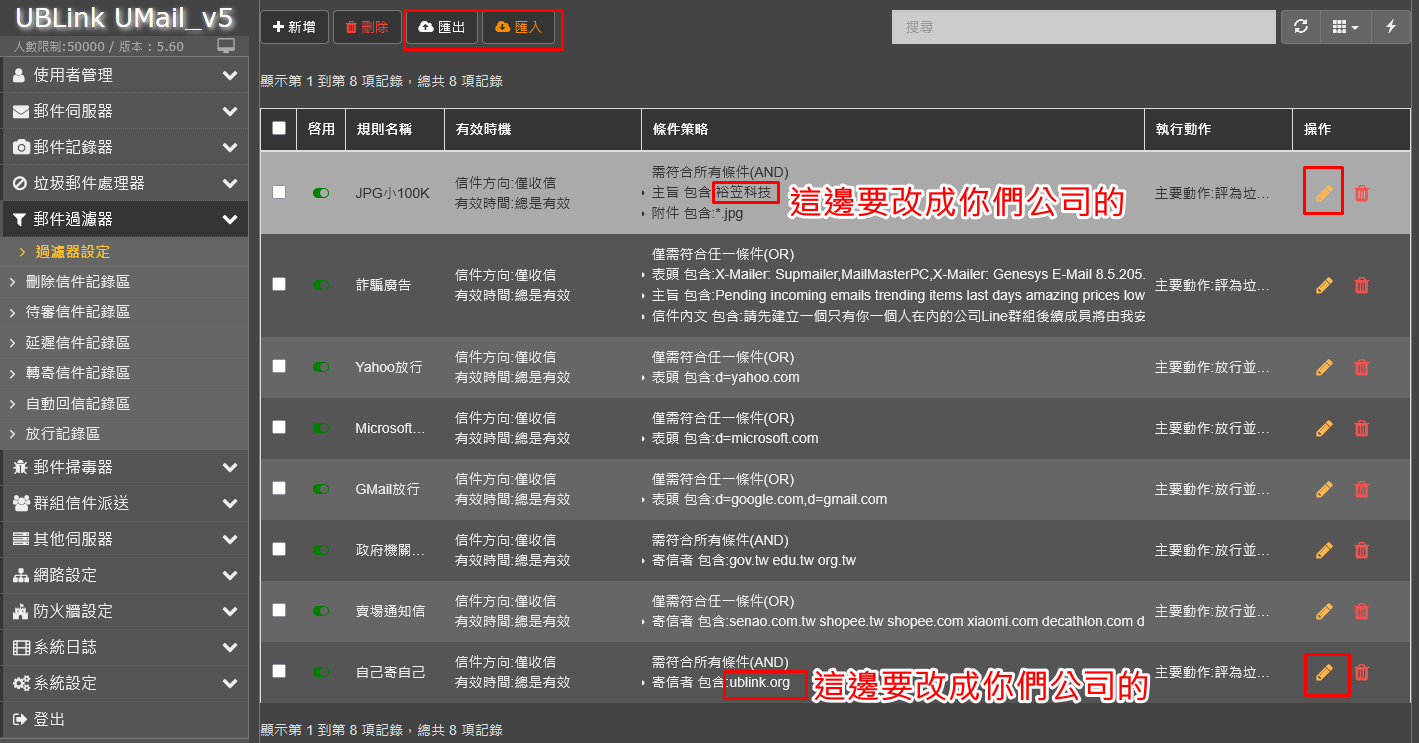Image resolution: width=1419 pixels, height=743 pixels.
Task: Expand the 垃圾郵件處理器 sidebar section
Action: tap(124, 183)
